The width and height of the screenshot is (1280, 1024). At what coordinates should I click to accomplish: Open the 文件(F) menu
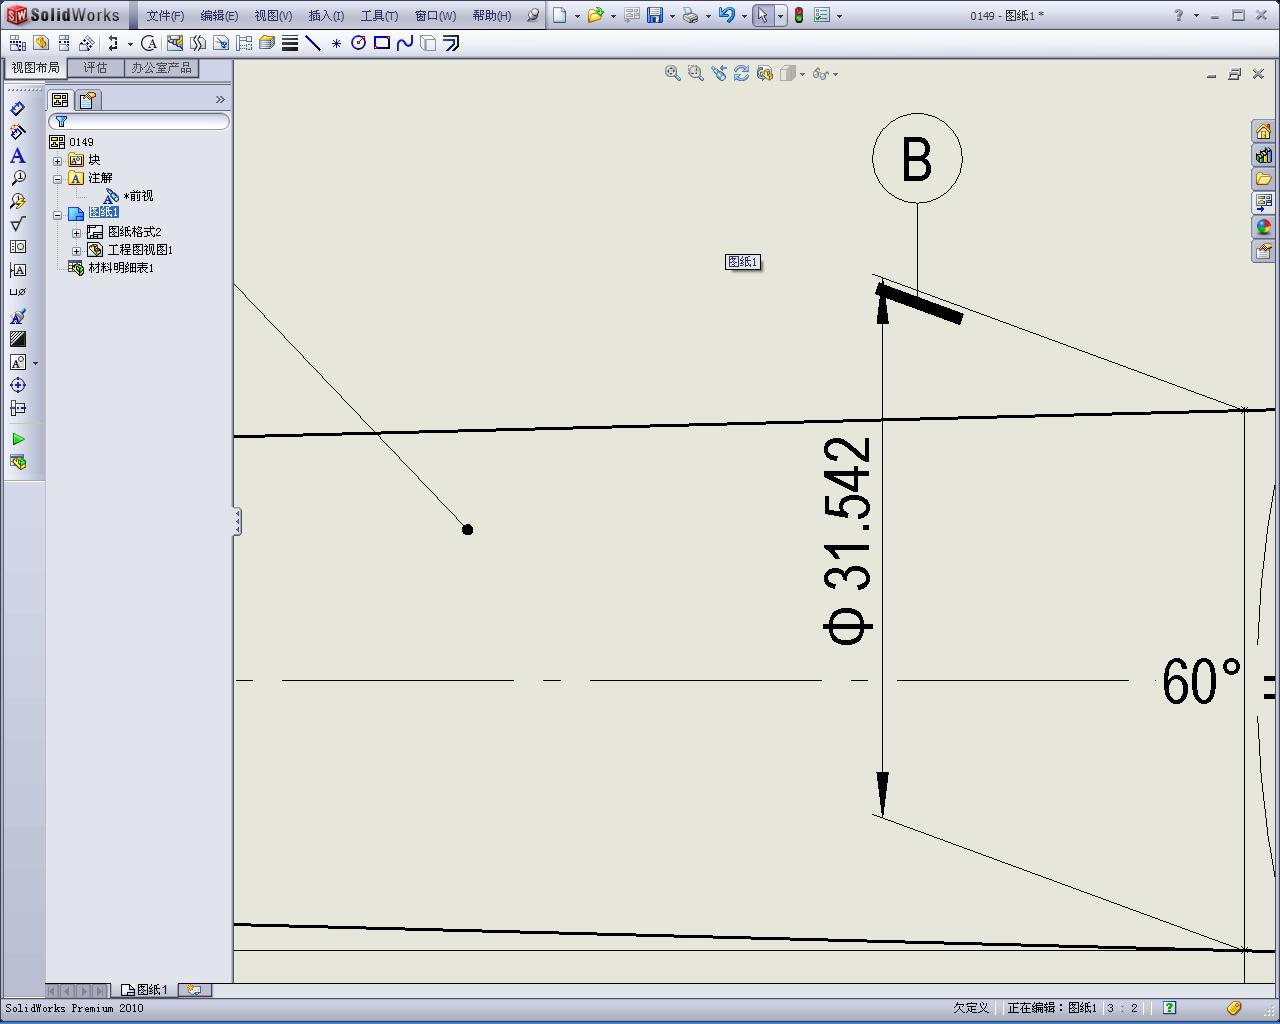165,15
